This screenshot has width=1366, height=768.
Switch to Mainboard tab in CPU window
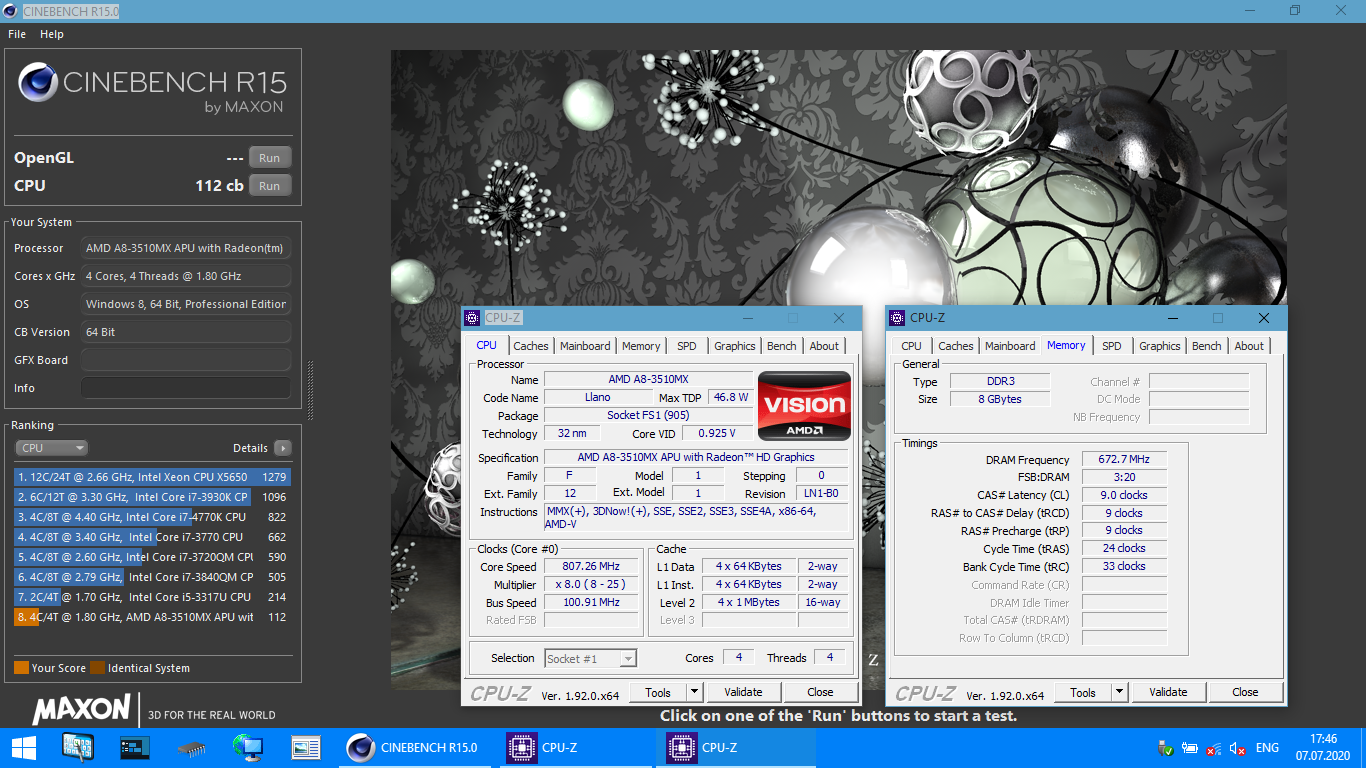point(585,346)
